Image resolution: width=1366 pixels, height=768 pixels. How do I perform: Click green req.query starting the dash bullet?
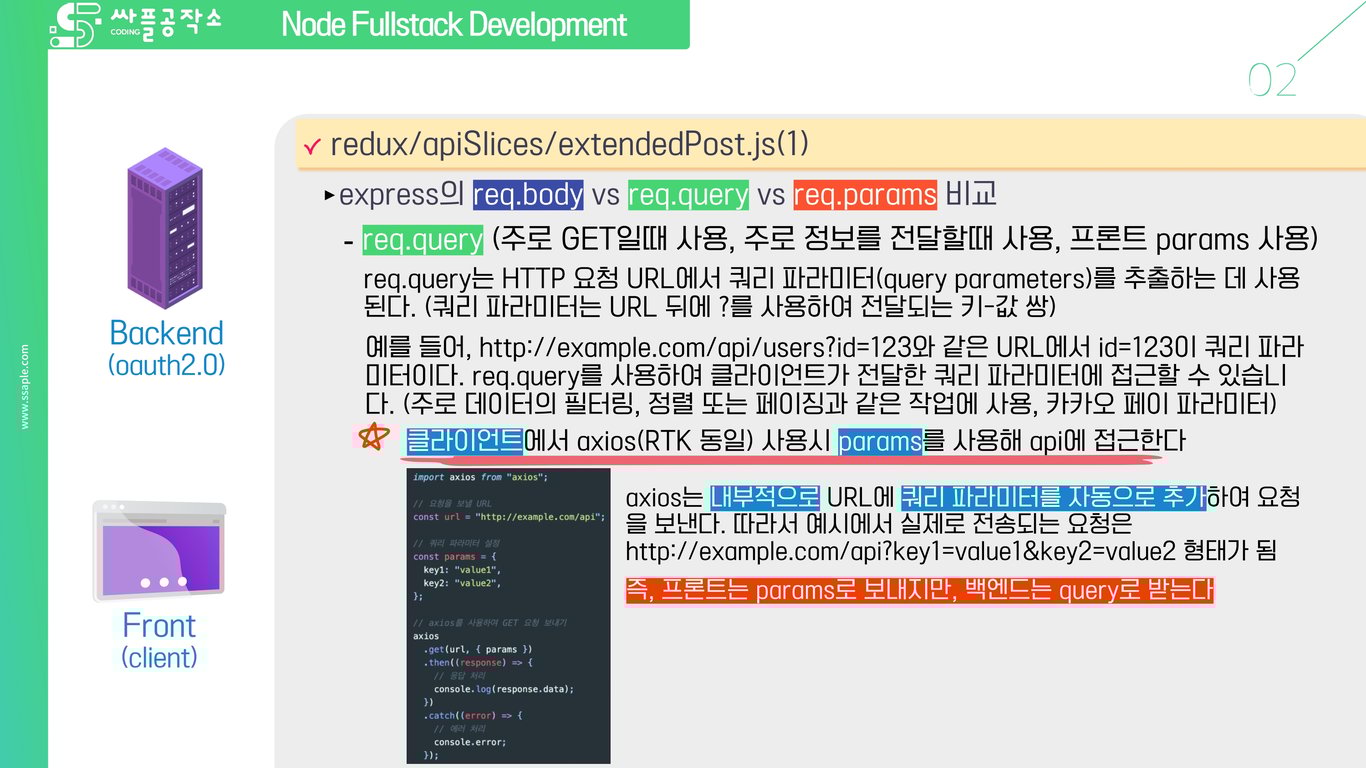pos(422,240)
